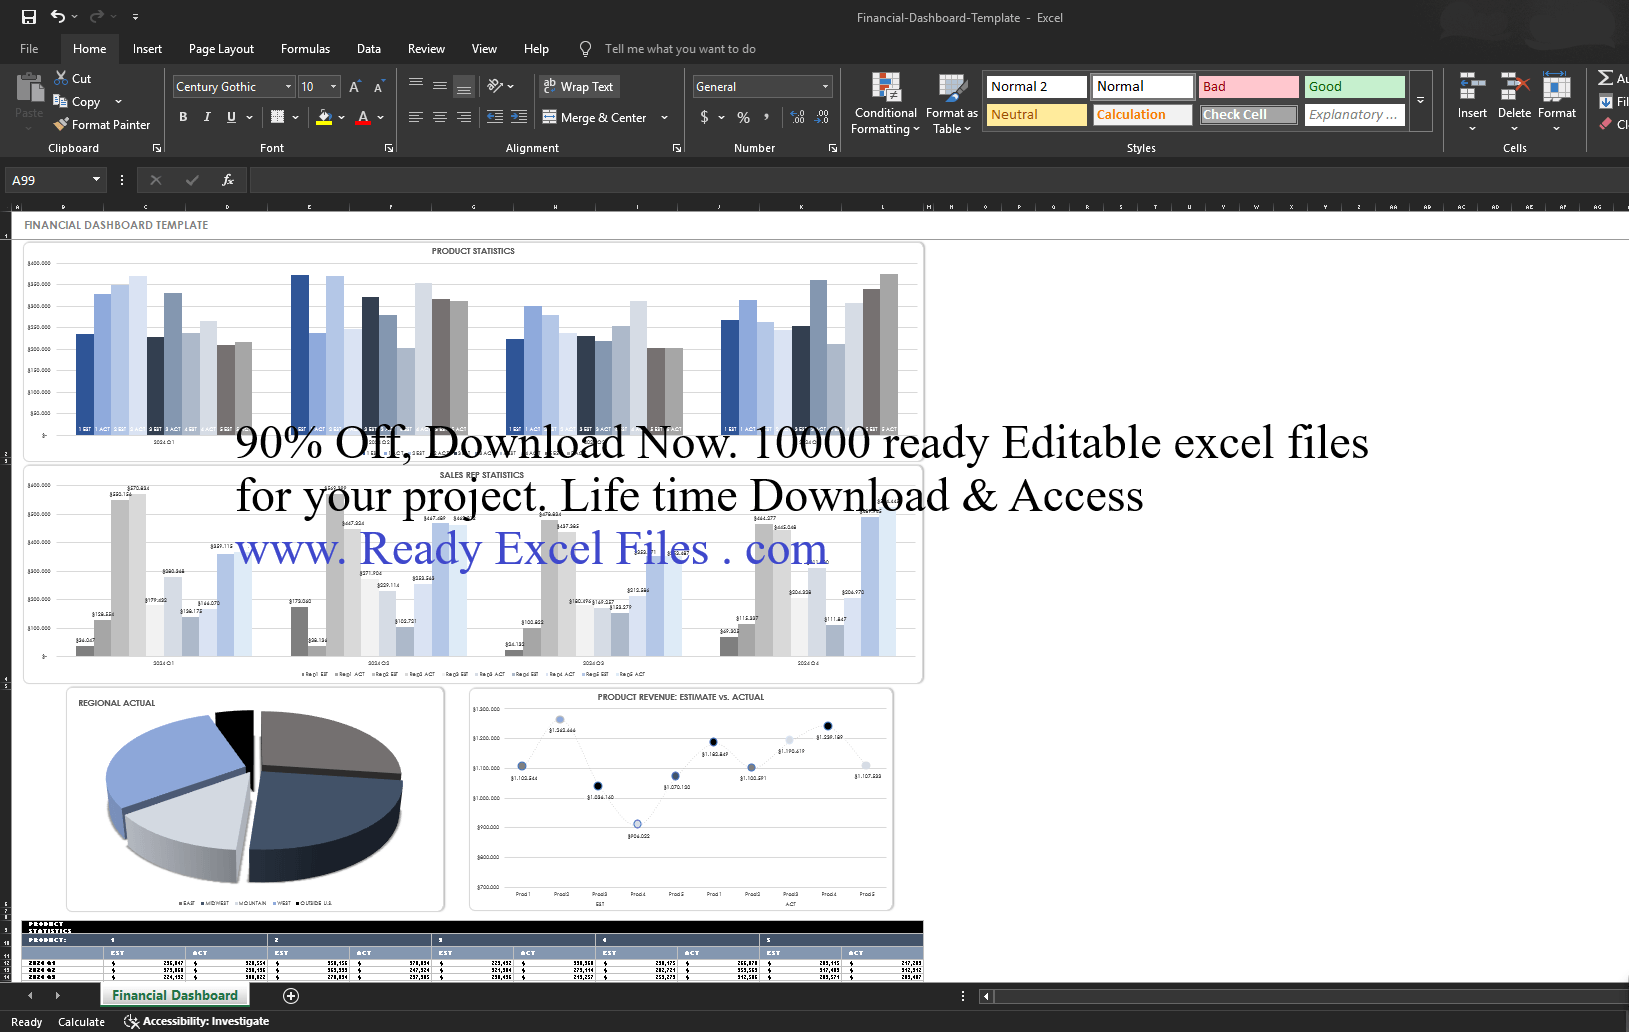The height and width of the screenshot is (1032, 1629).
Task: Toggle Bold formatting
Action: (x=183, y=117)
